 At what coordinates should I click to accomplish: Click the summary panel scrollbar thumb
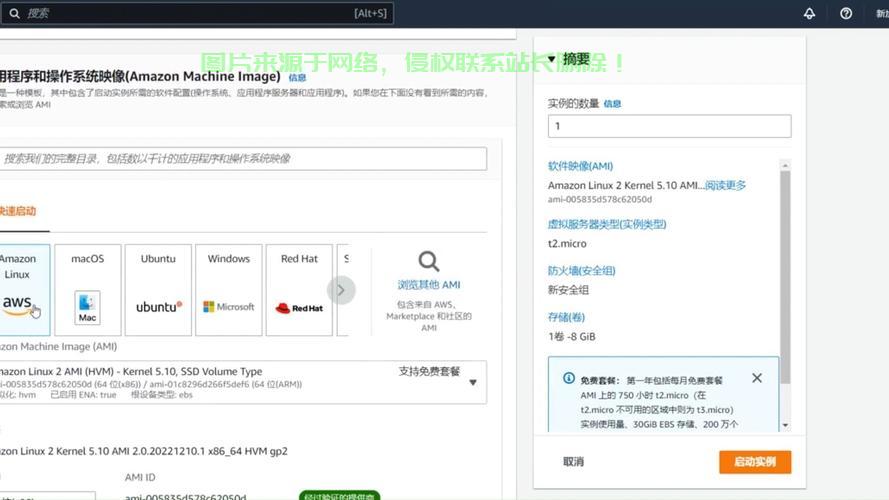click(785, 277)
